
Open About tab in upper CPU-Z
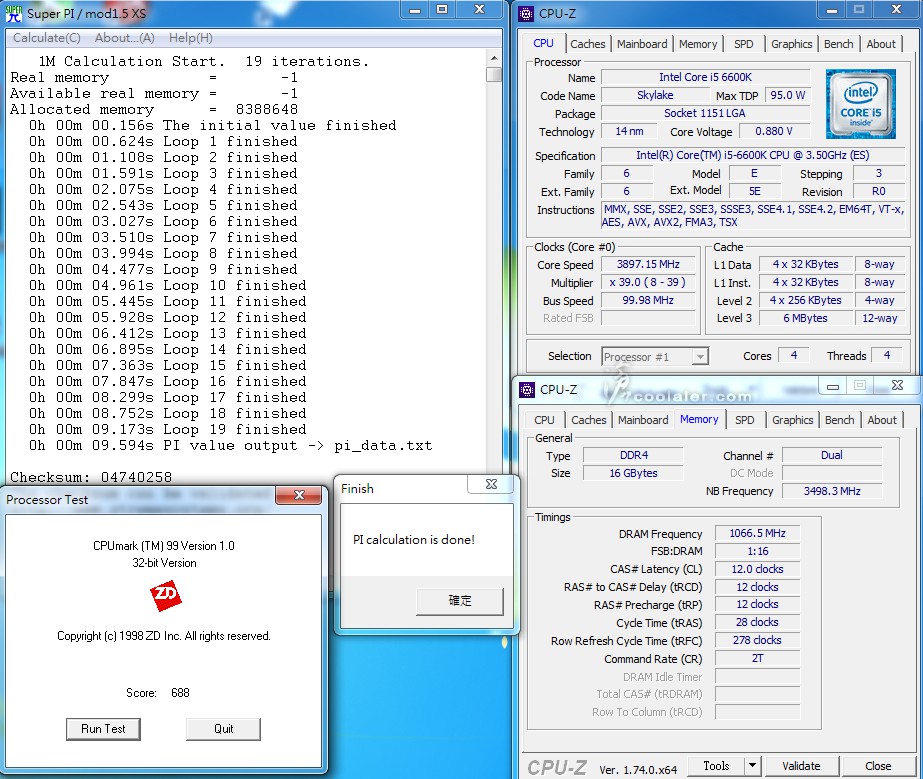coord(881,44)
